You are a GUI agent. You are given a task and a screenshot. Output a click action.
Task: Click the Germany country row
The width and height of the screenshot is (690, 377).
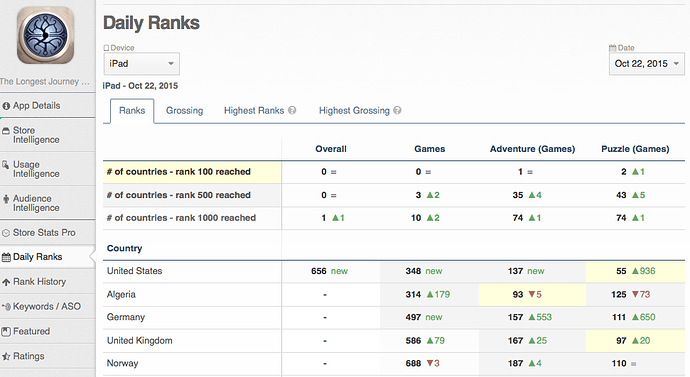pos(394,318)
